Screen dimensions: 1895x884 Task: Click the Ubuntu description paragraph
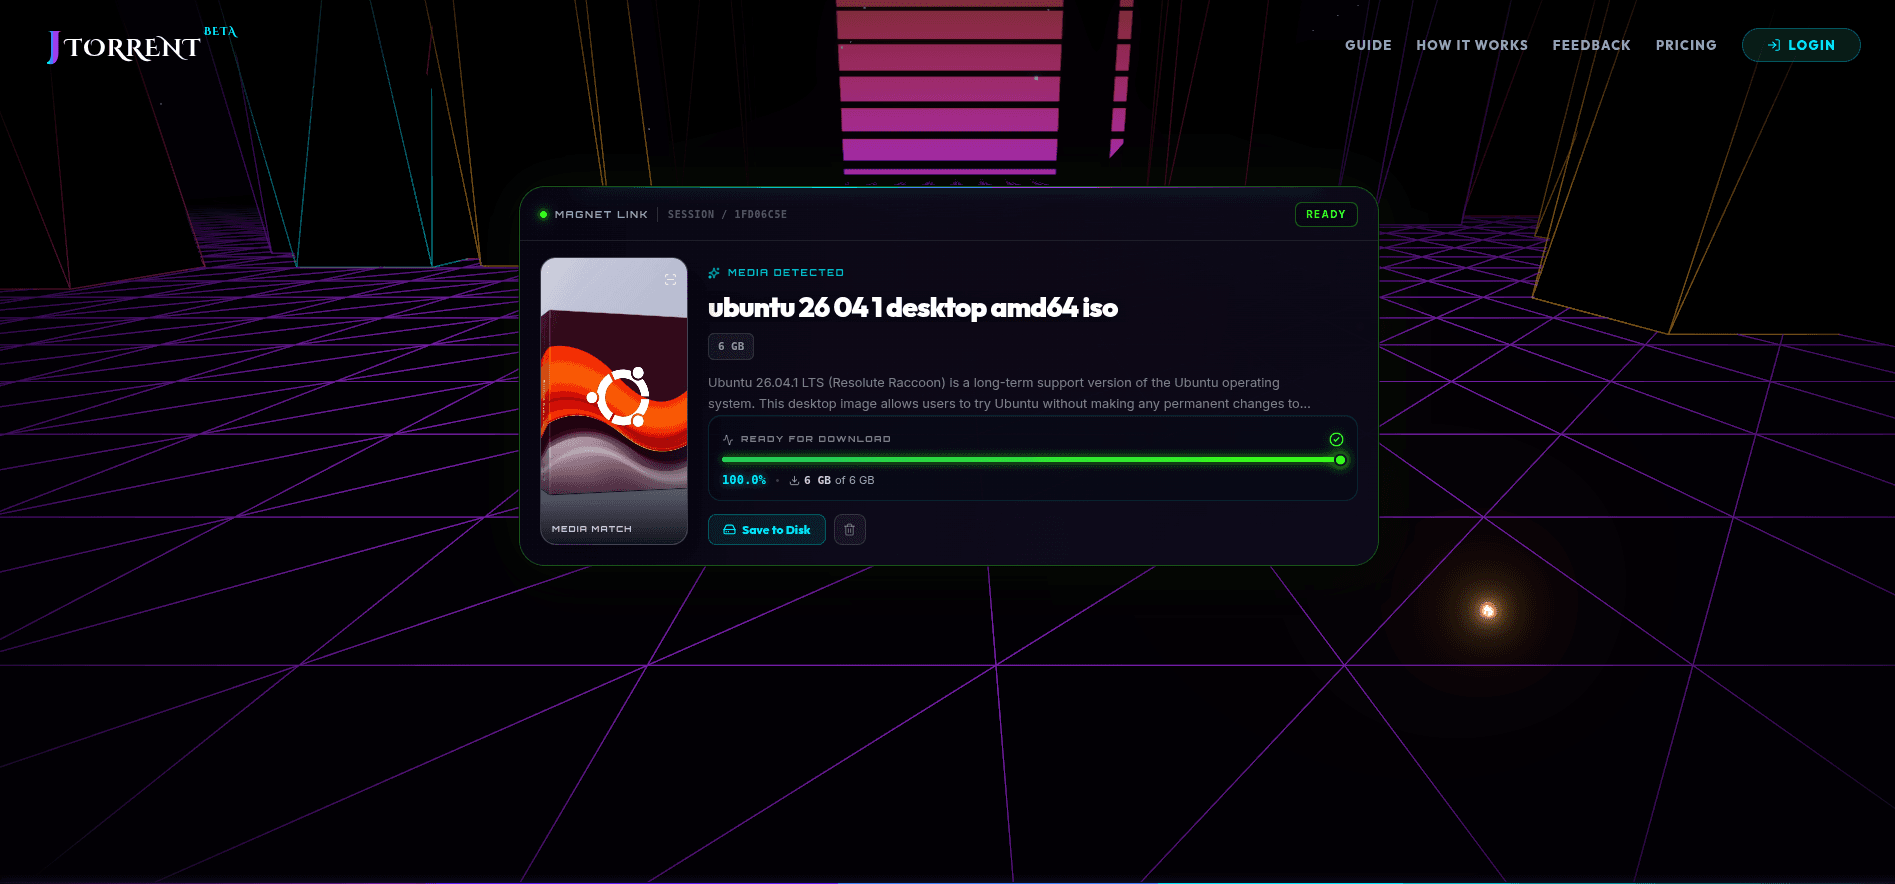click(1009, 393)
